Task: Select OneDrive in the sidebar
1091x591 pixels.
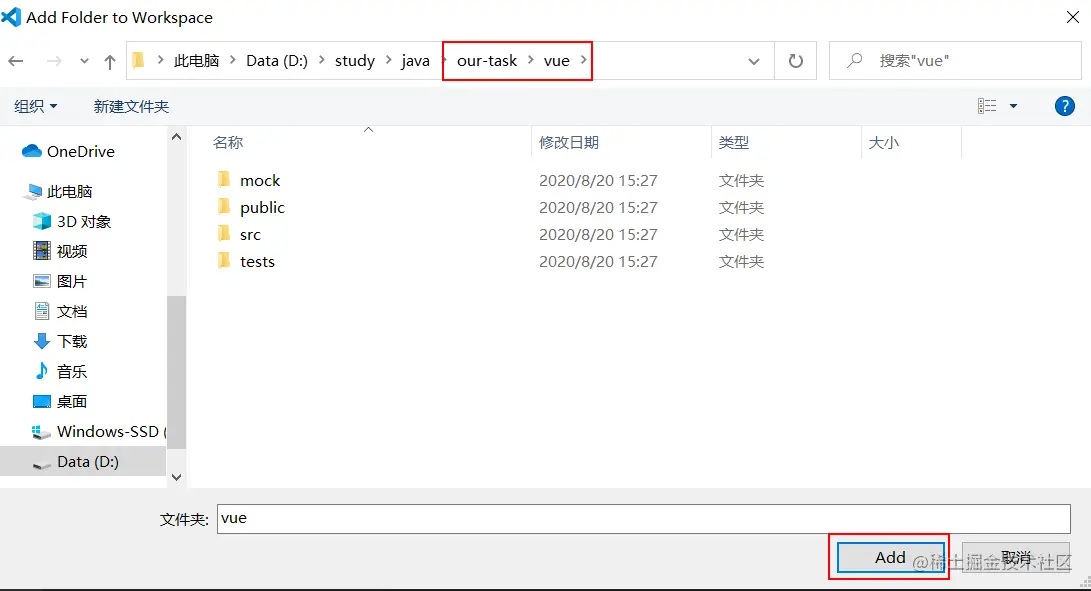Action: (75, 150)
